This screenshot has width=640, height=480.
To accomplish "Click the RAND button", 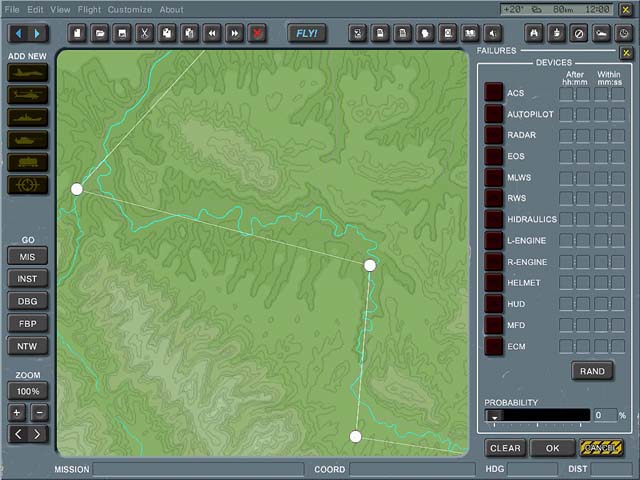I will point(592,371).
